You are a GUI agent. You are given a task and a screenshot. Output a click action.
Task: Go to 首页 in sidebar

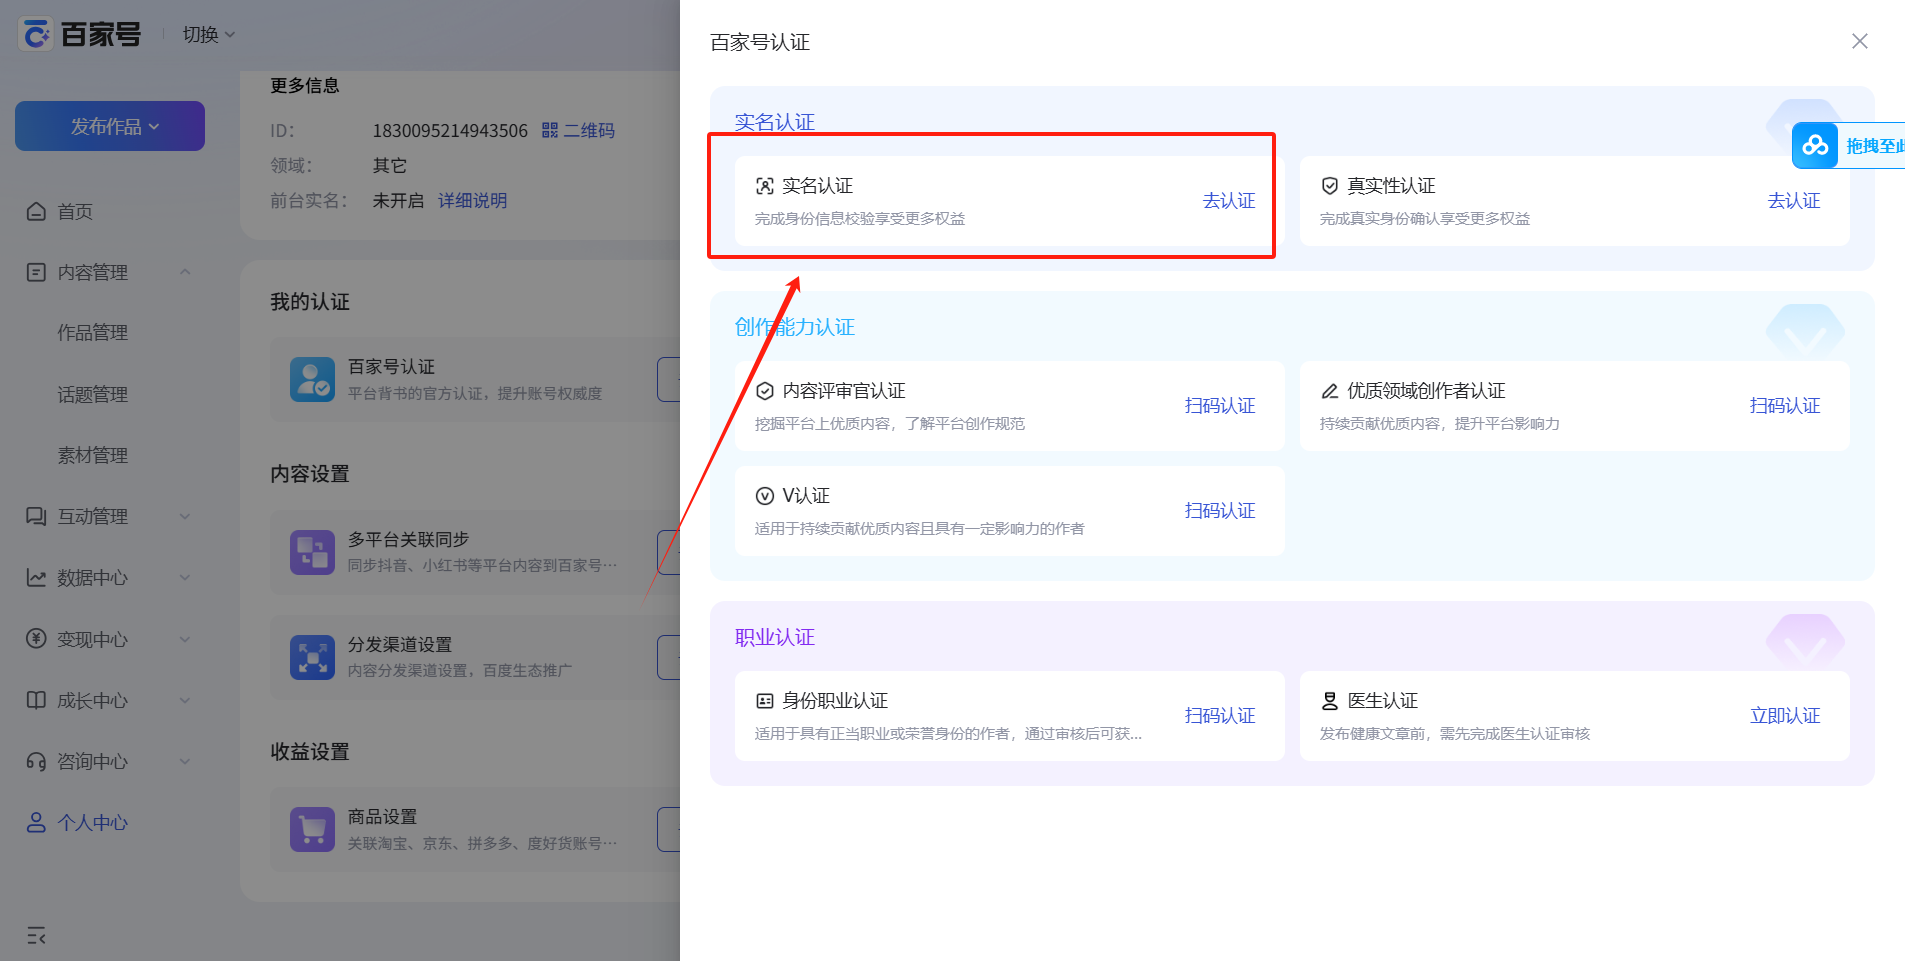point(75,212)
